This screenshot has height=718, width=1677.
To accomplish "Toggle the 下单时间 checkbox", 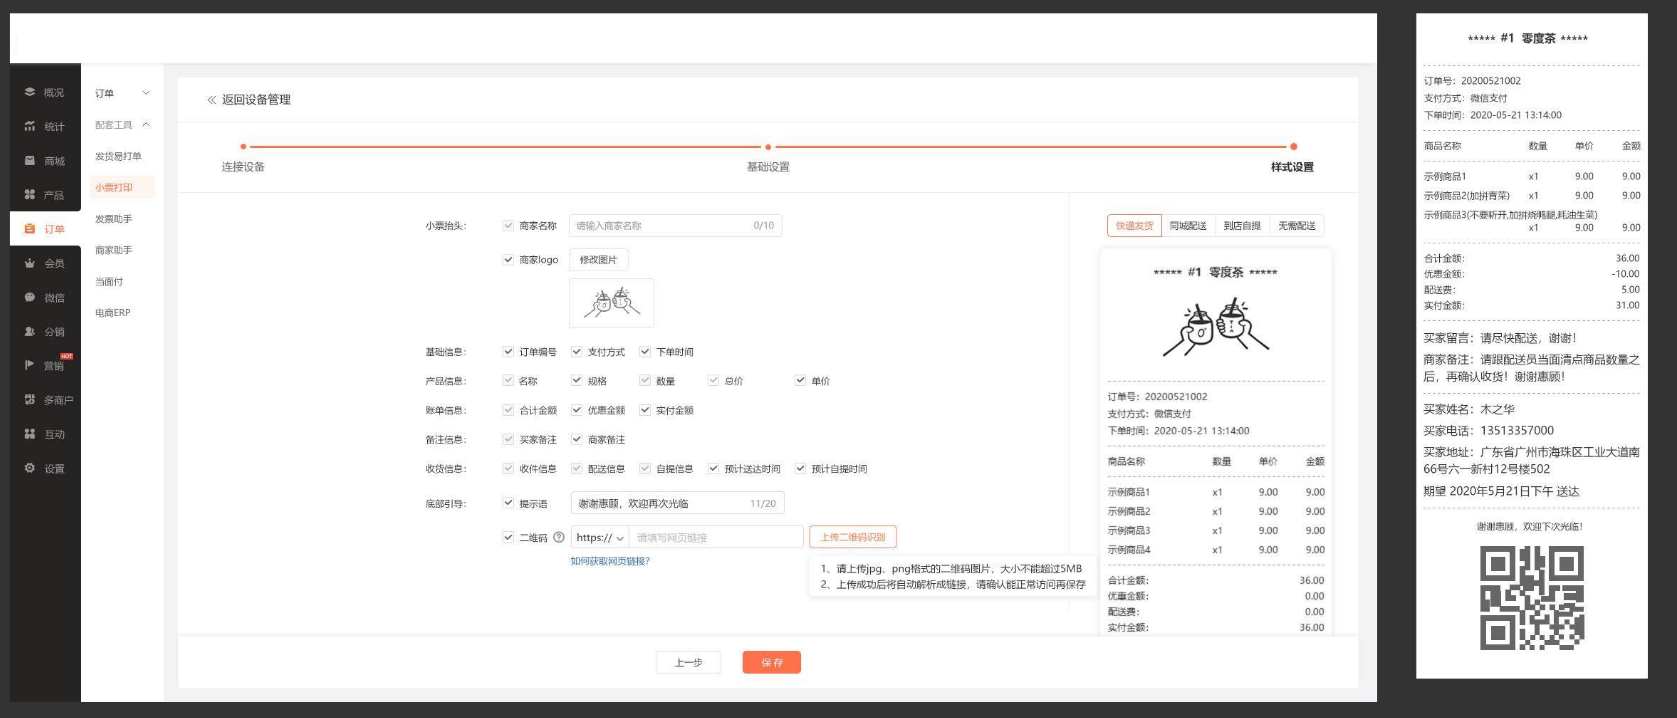I will 645,352.
